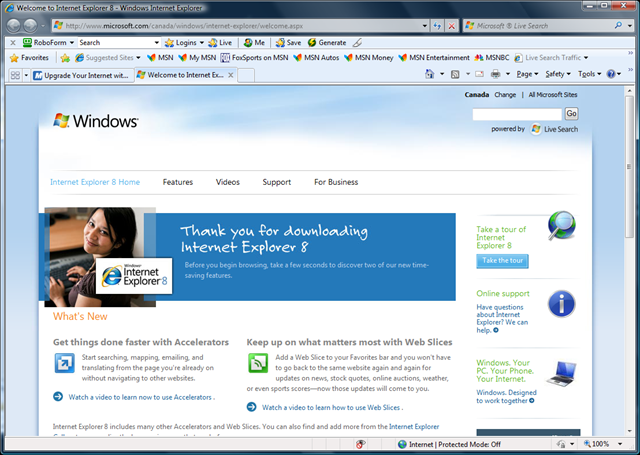640x455 pixels.
Task: Close the RoboForm toolbar with its X
Action: click(13, 42)
